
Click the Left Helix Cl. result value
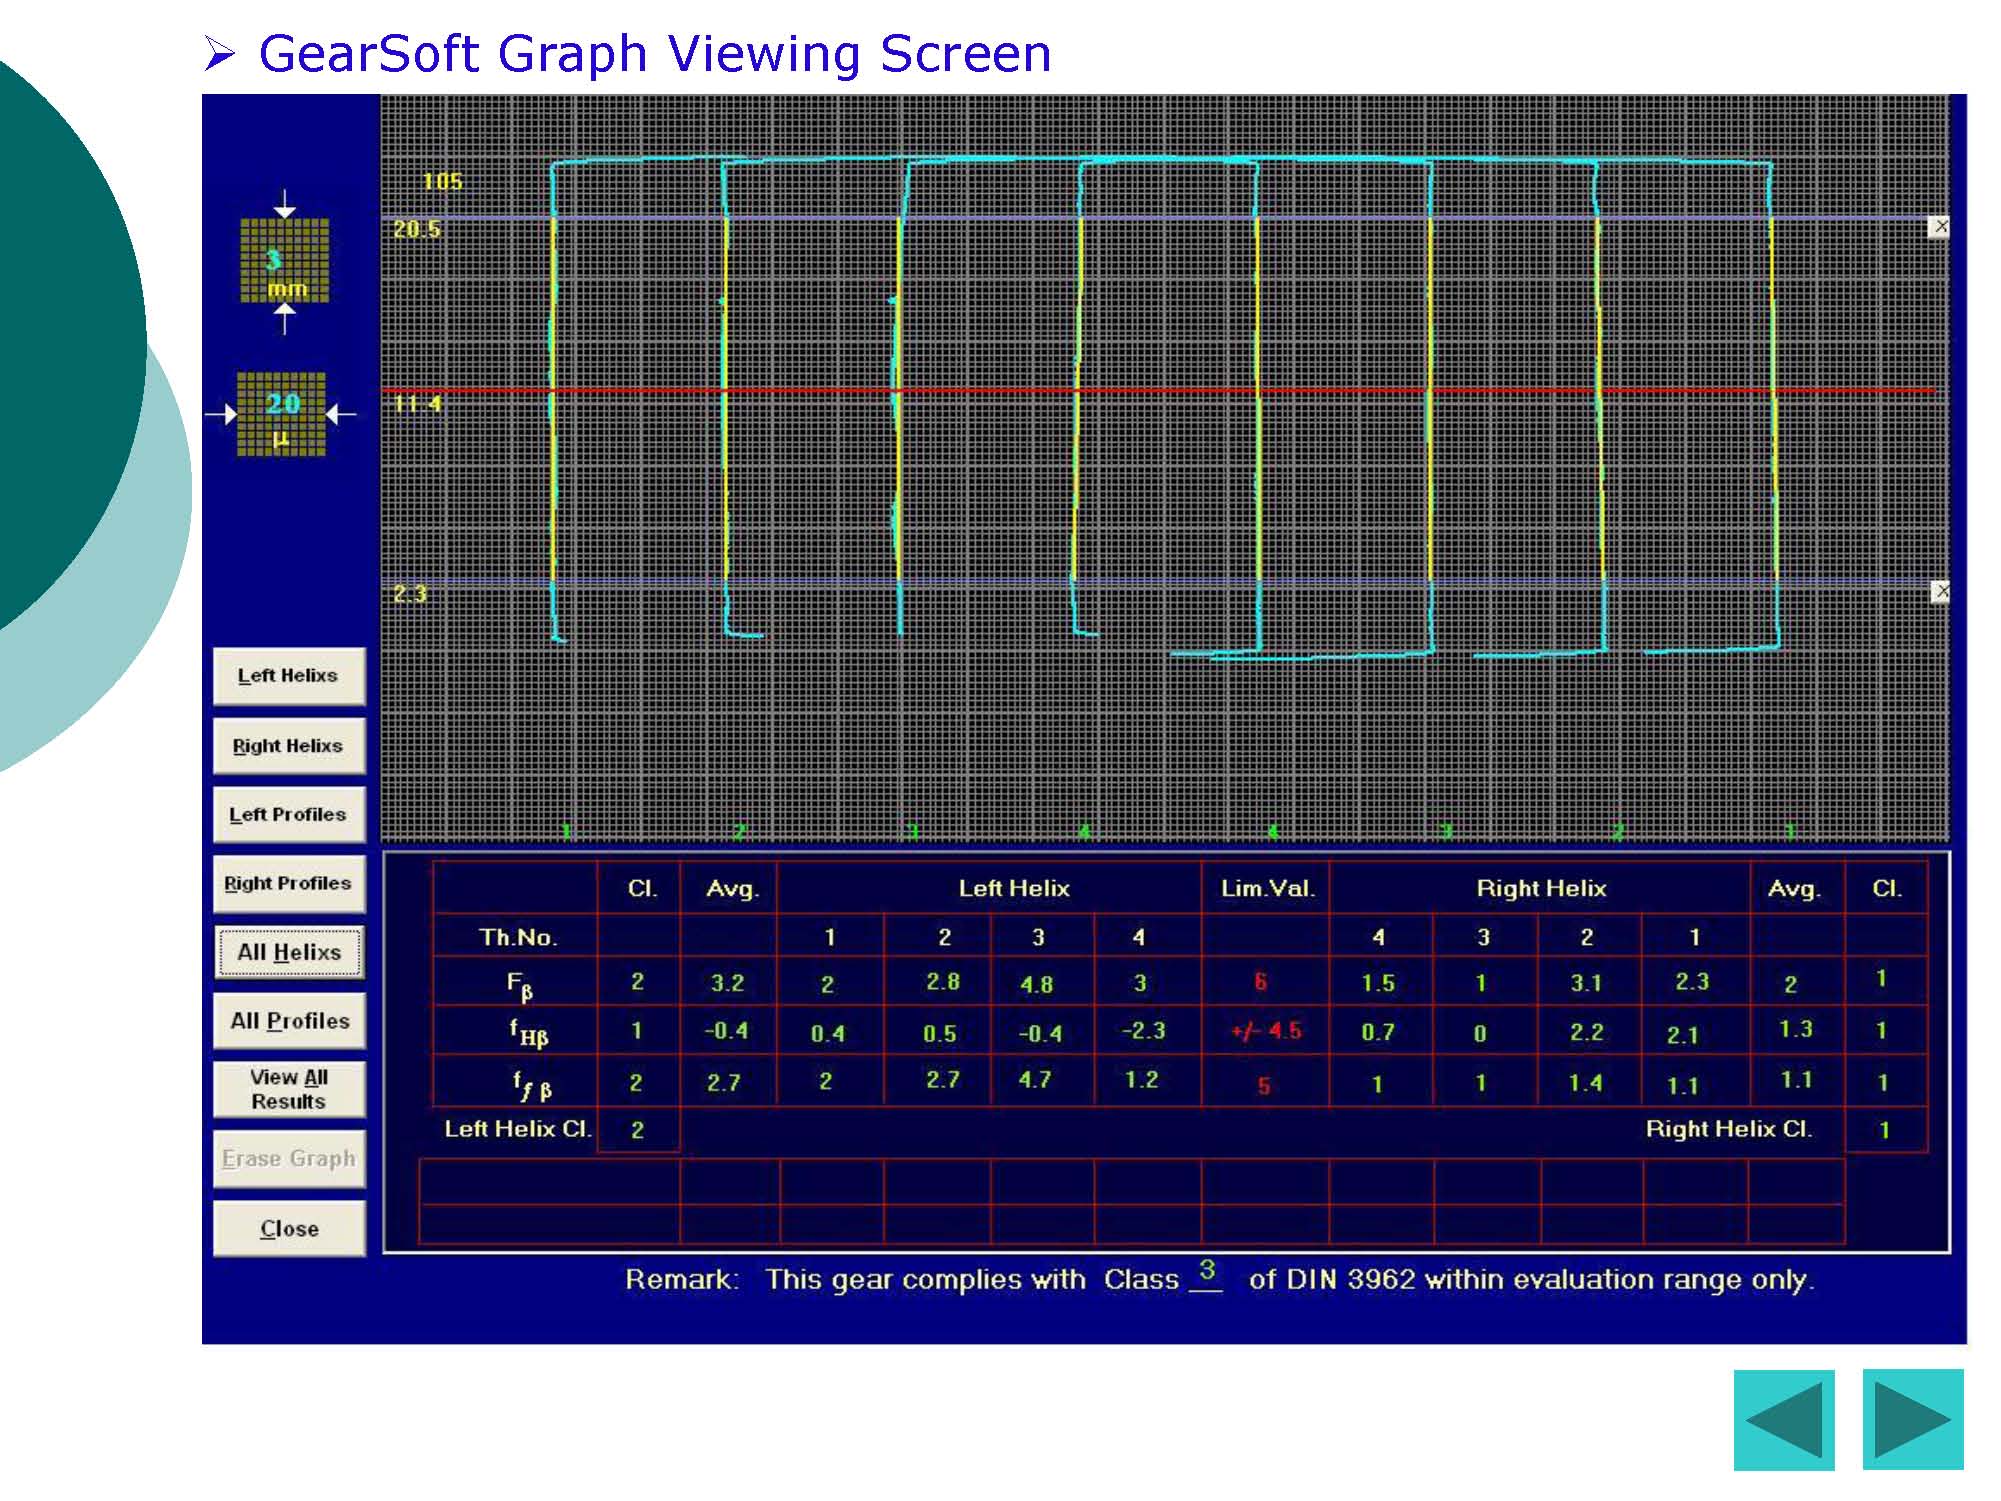pyautogui.click(x=637, y=1131)
